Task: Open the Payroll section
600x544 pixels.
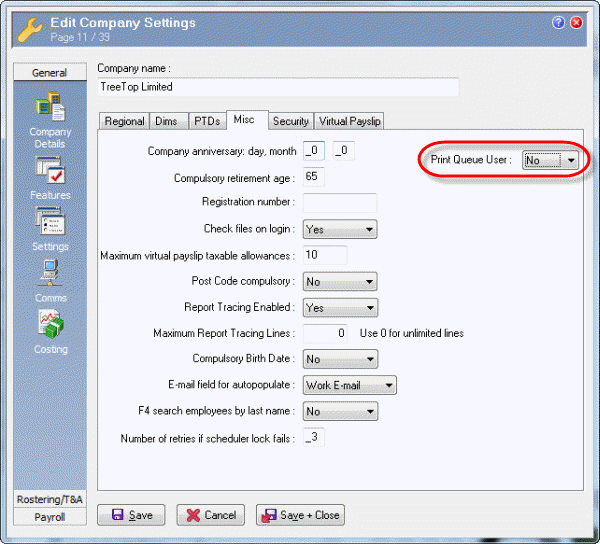Action: pyautogui.click(x=50, y=517)
